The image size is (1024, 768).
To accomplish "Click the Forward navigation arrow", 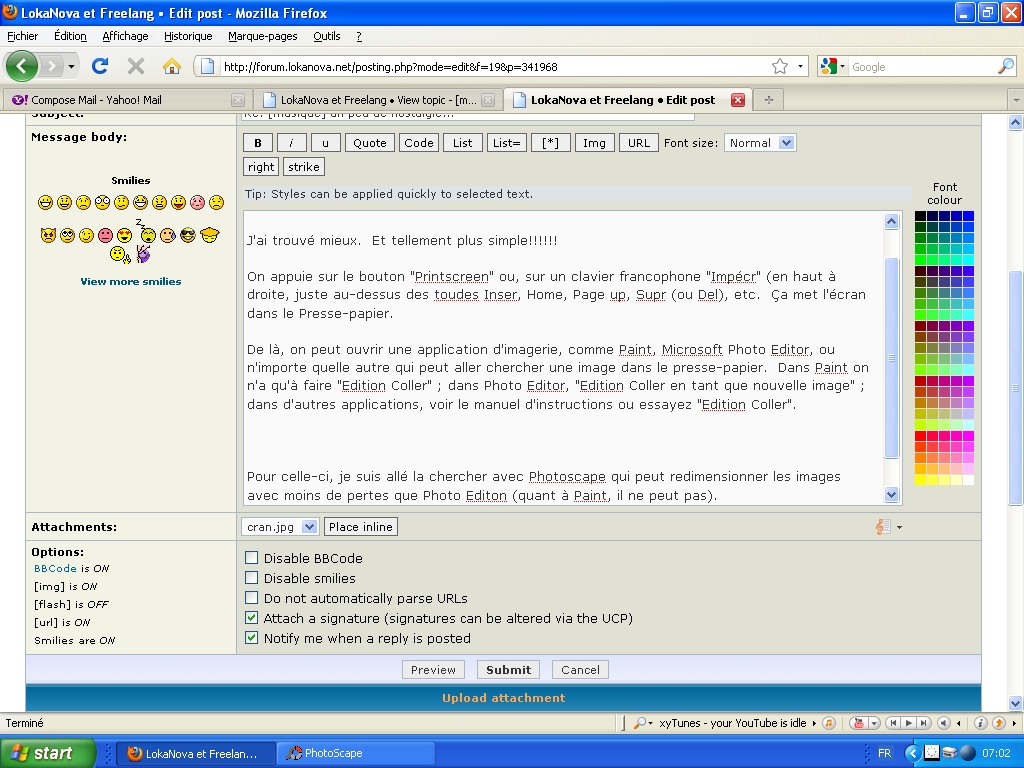I will pyautogui.click(x=51, y=66).
